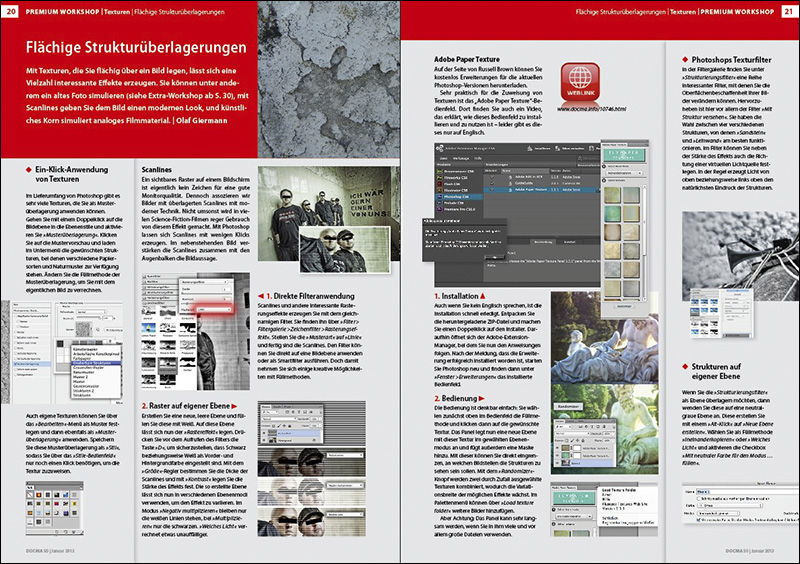Click the search field in Extension Manager

589,158
